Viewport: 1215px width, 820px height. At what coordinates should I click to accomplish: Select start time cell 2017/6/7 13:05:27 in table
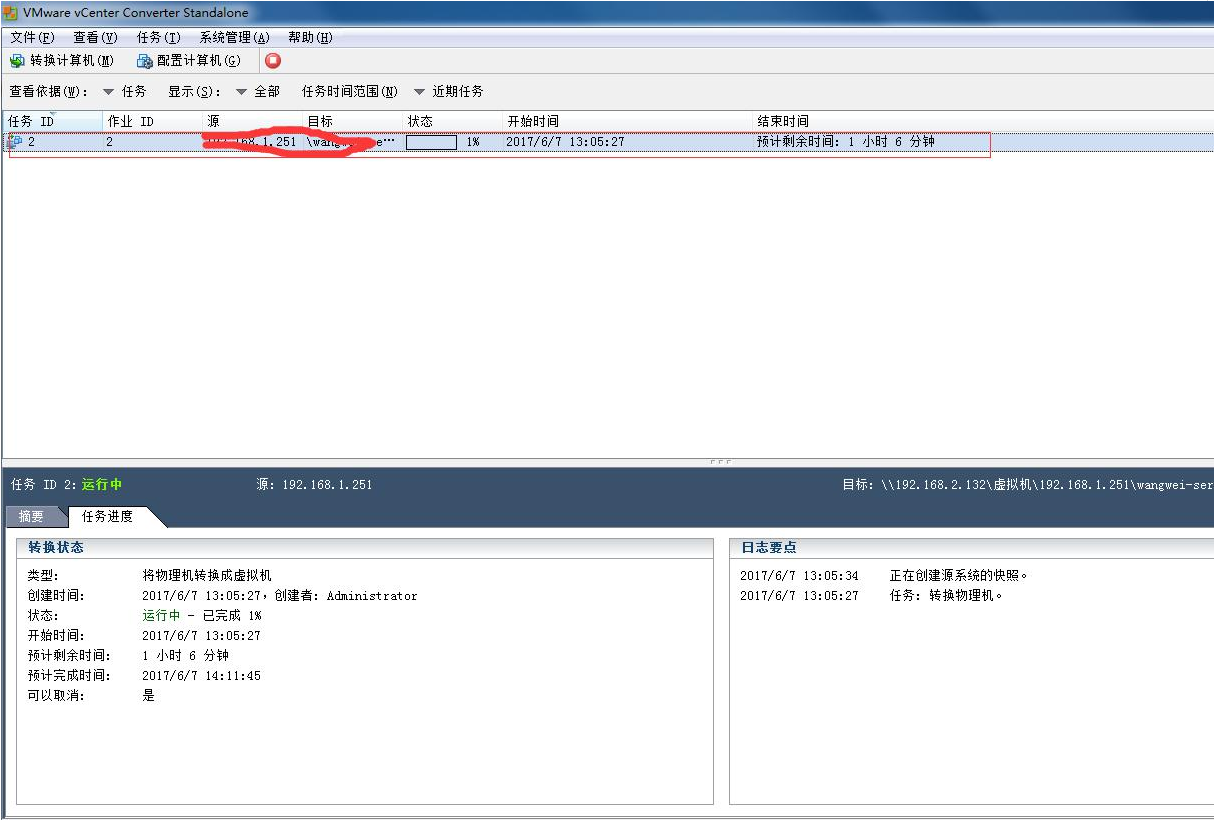pos(565,142)
